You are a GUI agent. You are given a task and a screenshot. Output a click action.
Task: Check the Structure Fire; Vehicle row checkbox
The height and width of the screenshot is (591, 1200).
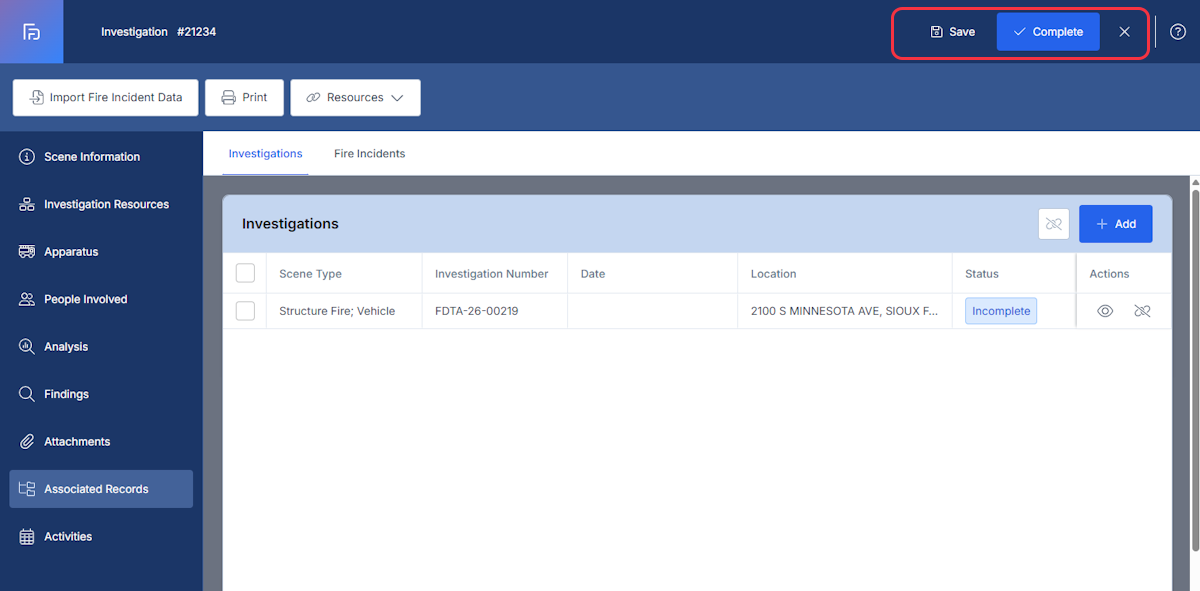click(x=245, y=311)
